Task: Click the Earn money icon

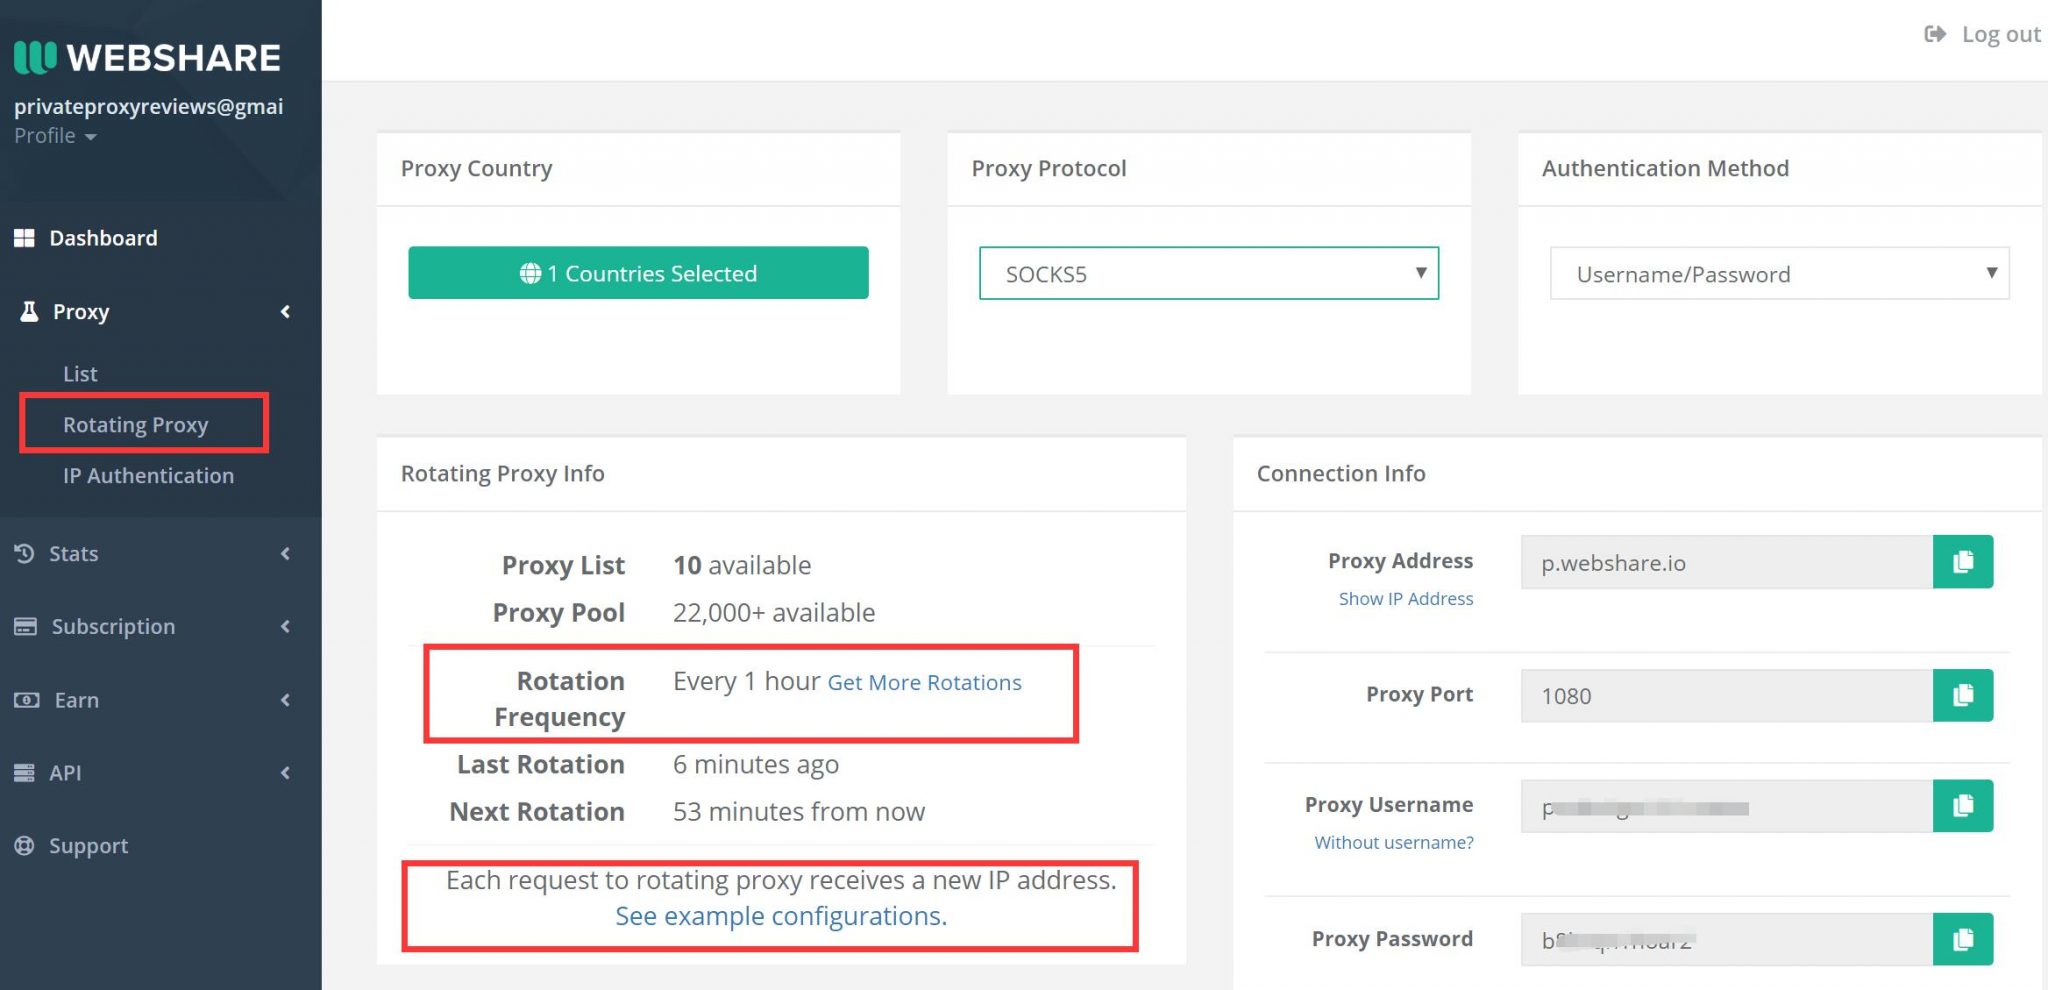Action: [26, 700]
